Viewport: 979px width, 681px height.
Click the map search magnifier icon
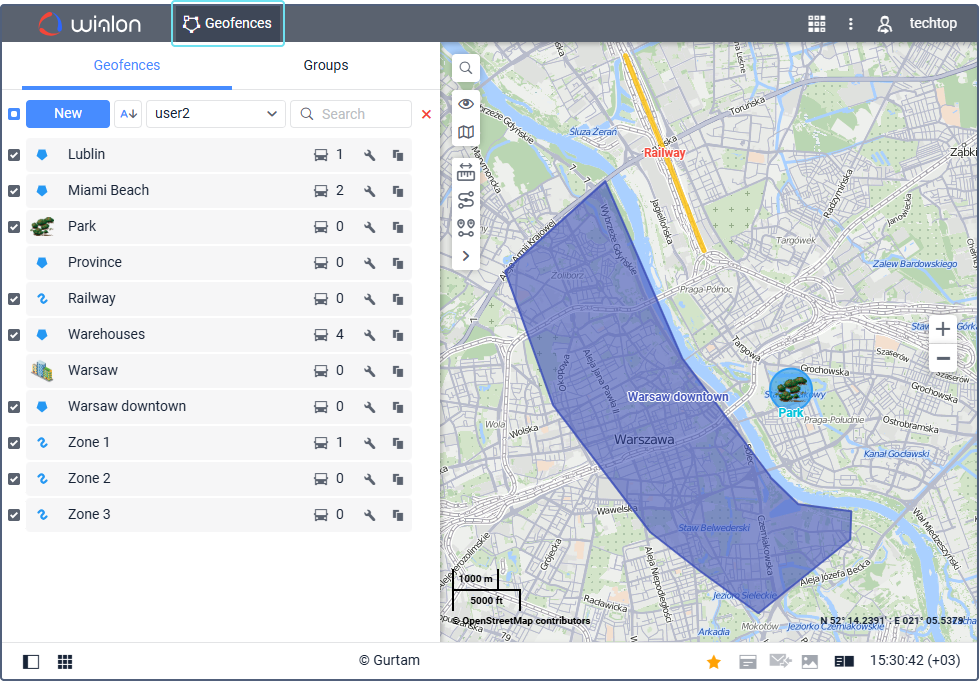[466, 69]
